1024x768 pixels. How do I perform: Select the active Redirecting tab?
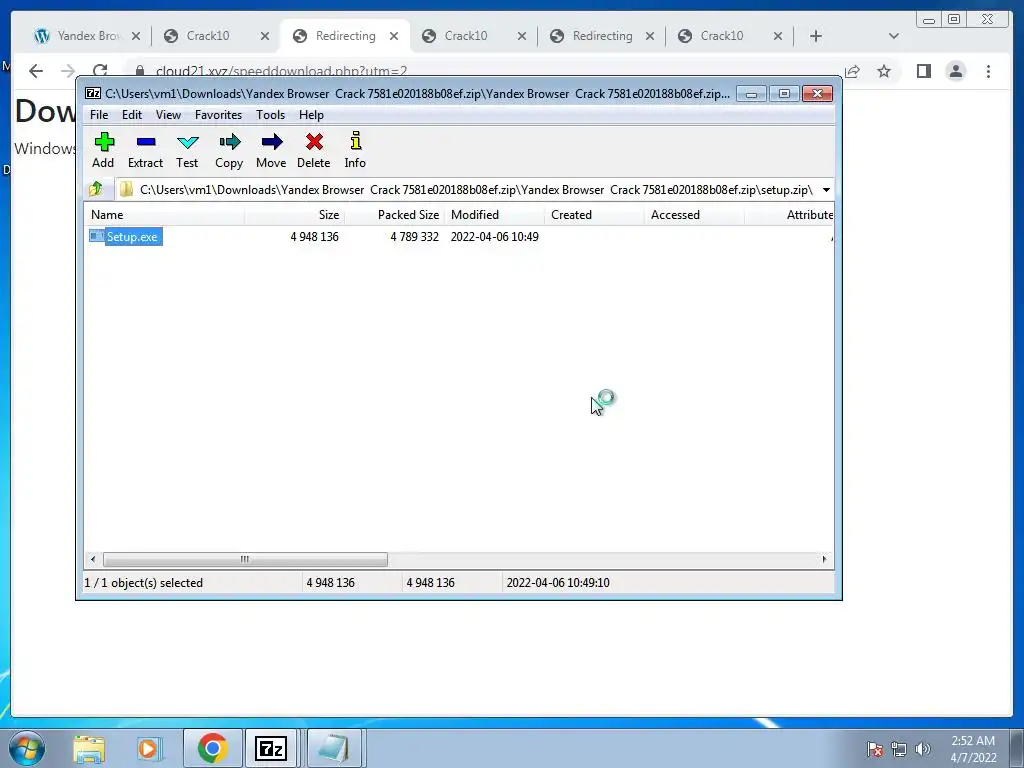[x=345, y=36]
